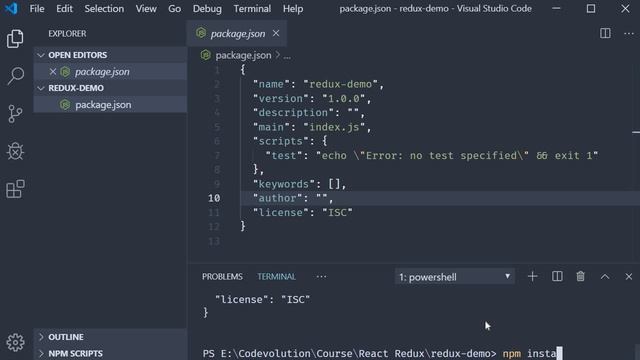Click "license": "ISC" in terminal output
640x360 pixels.
(262, 299)
